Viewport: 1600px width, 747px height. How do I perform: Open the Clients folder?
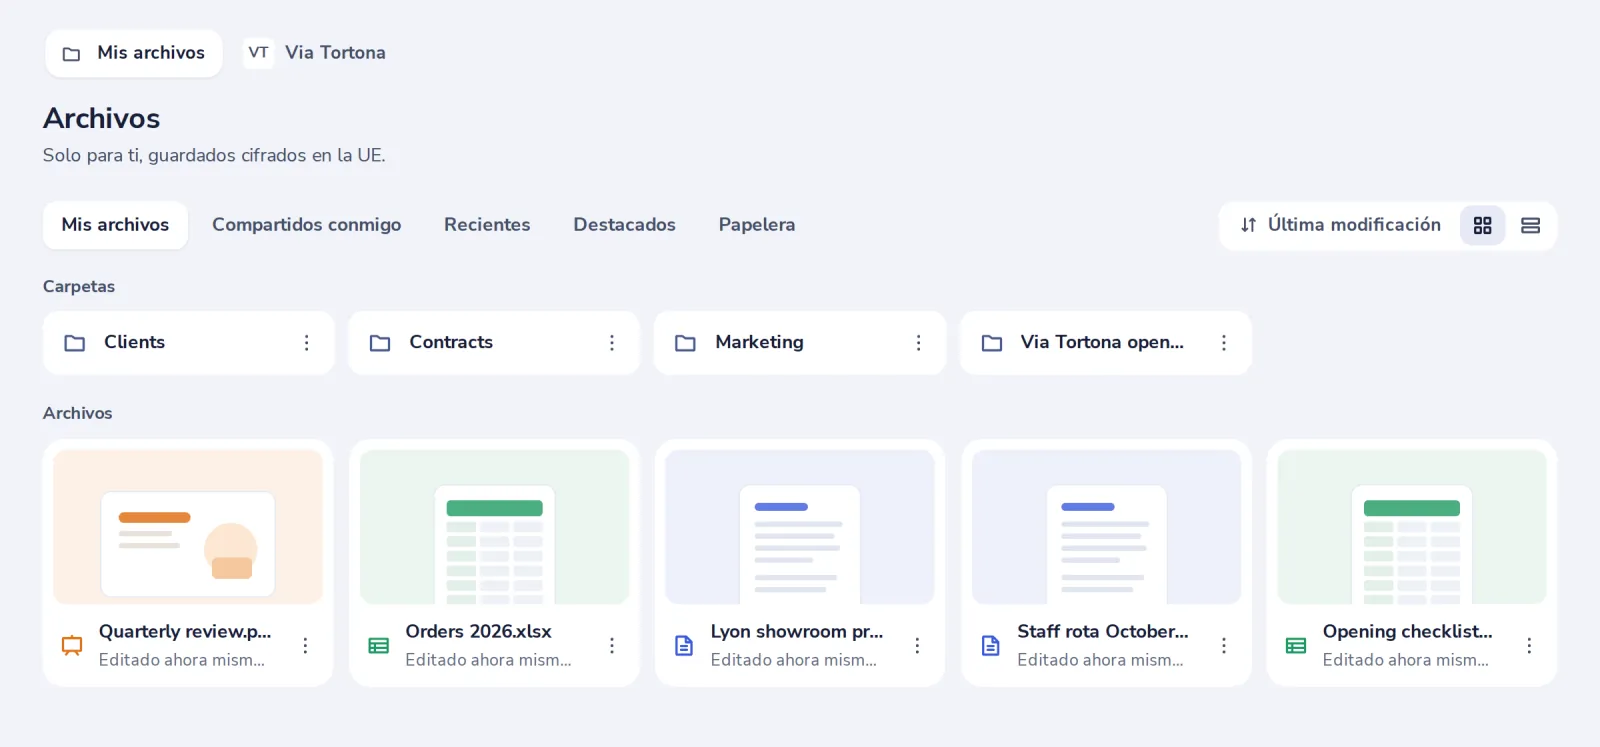pyautogui.click(x=188, y=343)
